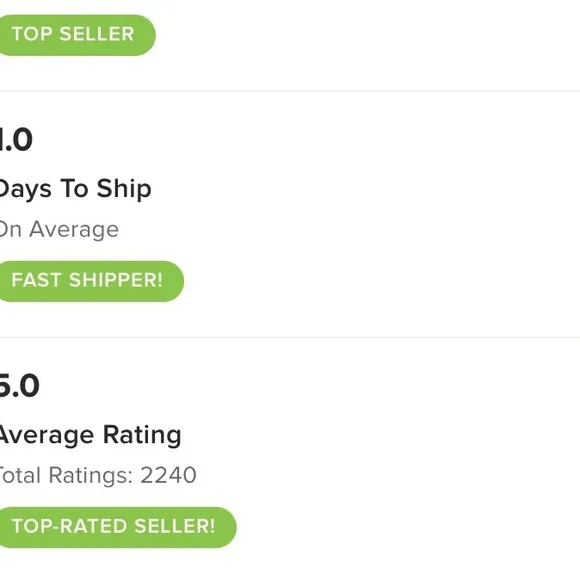Click the On Average subtext

(x=59, y=230)
